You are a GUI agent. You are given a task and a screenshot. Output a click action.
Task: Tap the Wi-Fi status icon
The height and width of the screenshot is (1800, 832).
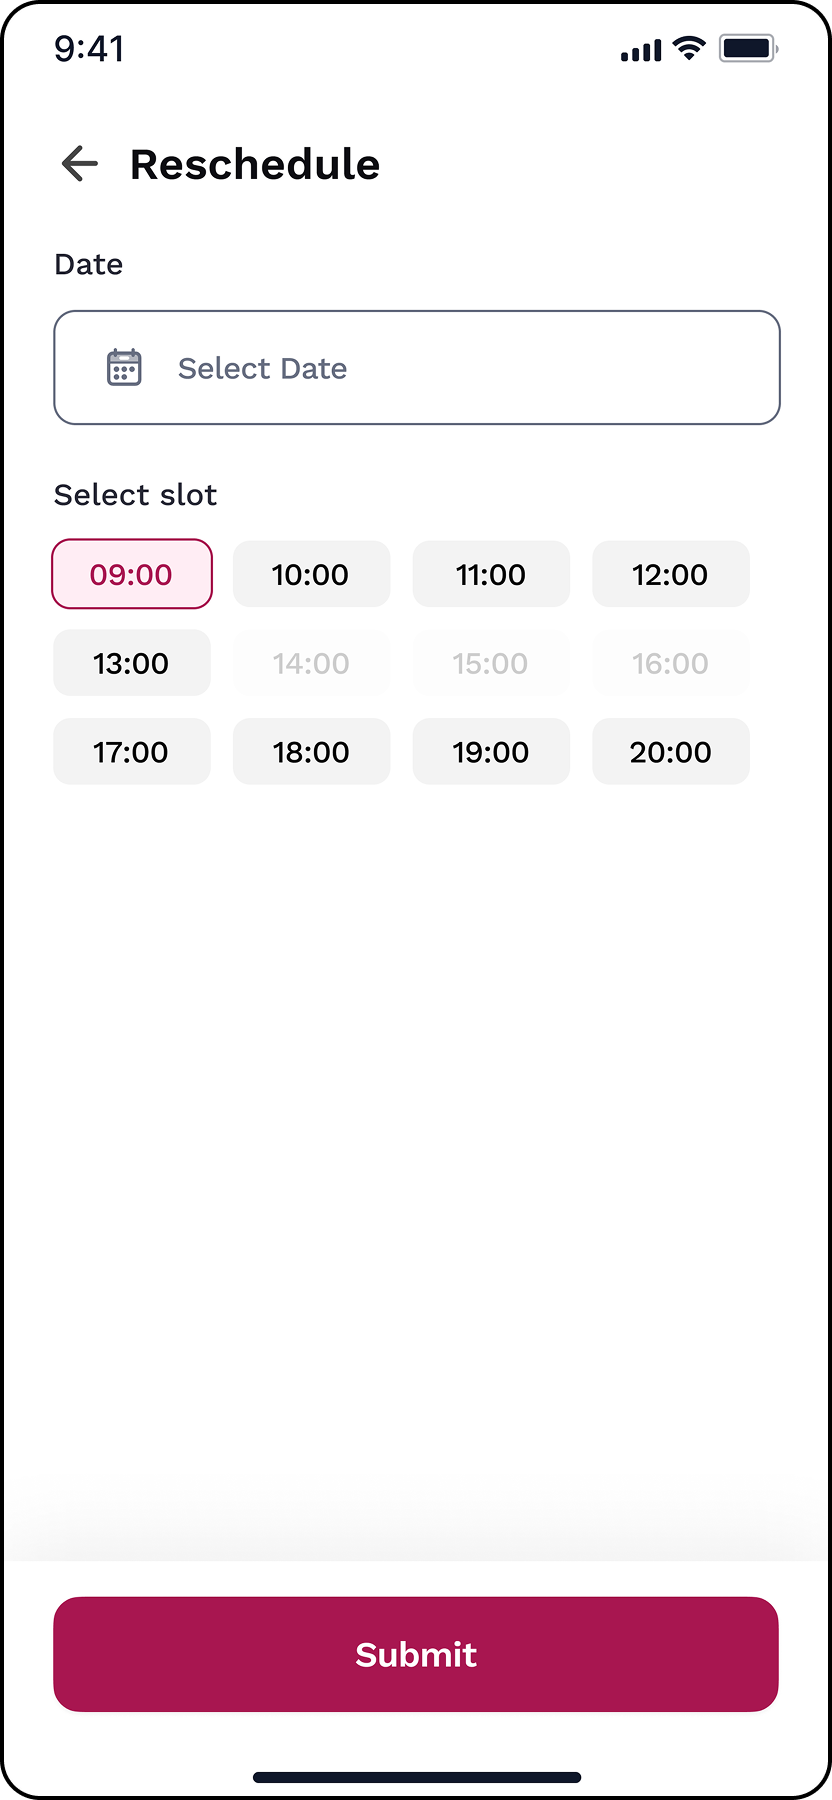[x=689, y=48]
